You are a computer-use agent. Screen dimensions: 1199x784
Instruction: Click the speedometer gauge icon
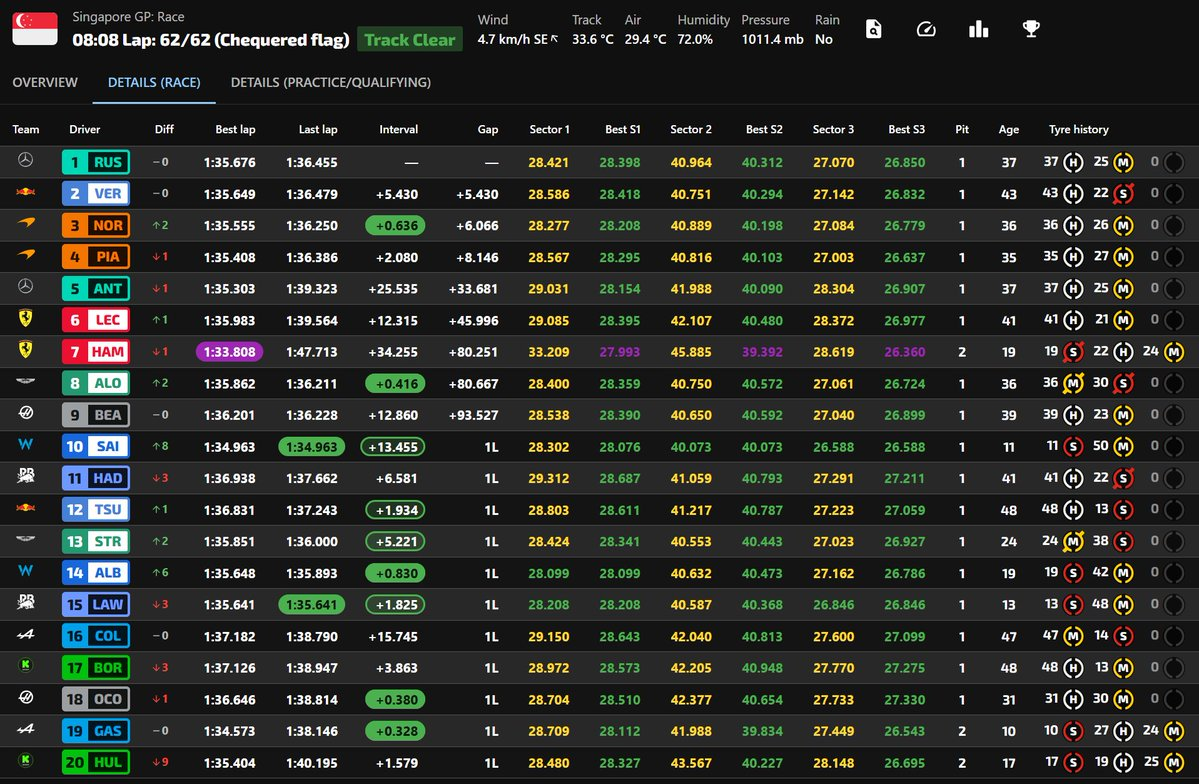click(926, 29)
